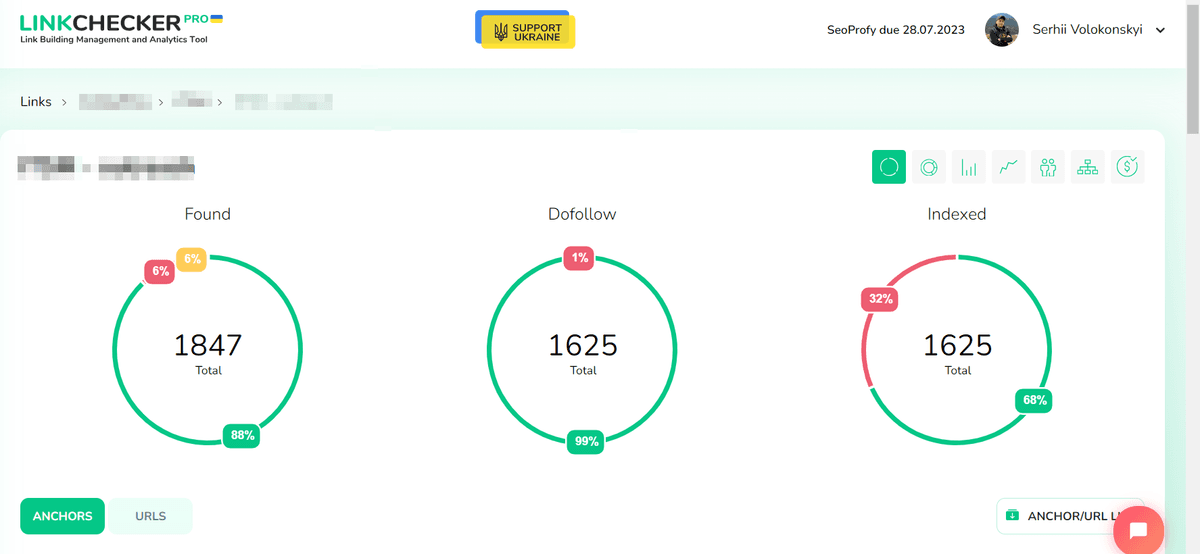Open the chat support bubble
The image size is (1200, 554).
tap(1138, 531)
